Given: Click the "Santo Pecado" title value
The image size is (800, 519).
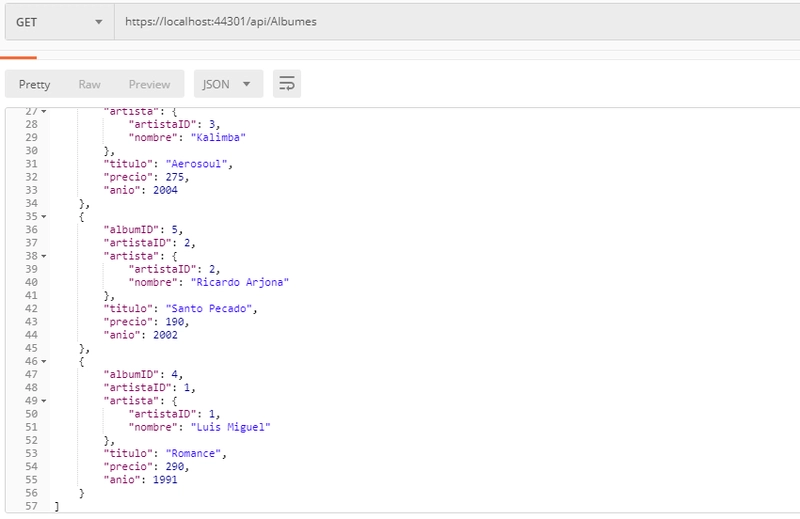Looking at the screenshot, I should [209, 309].
